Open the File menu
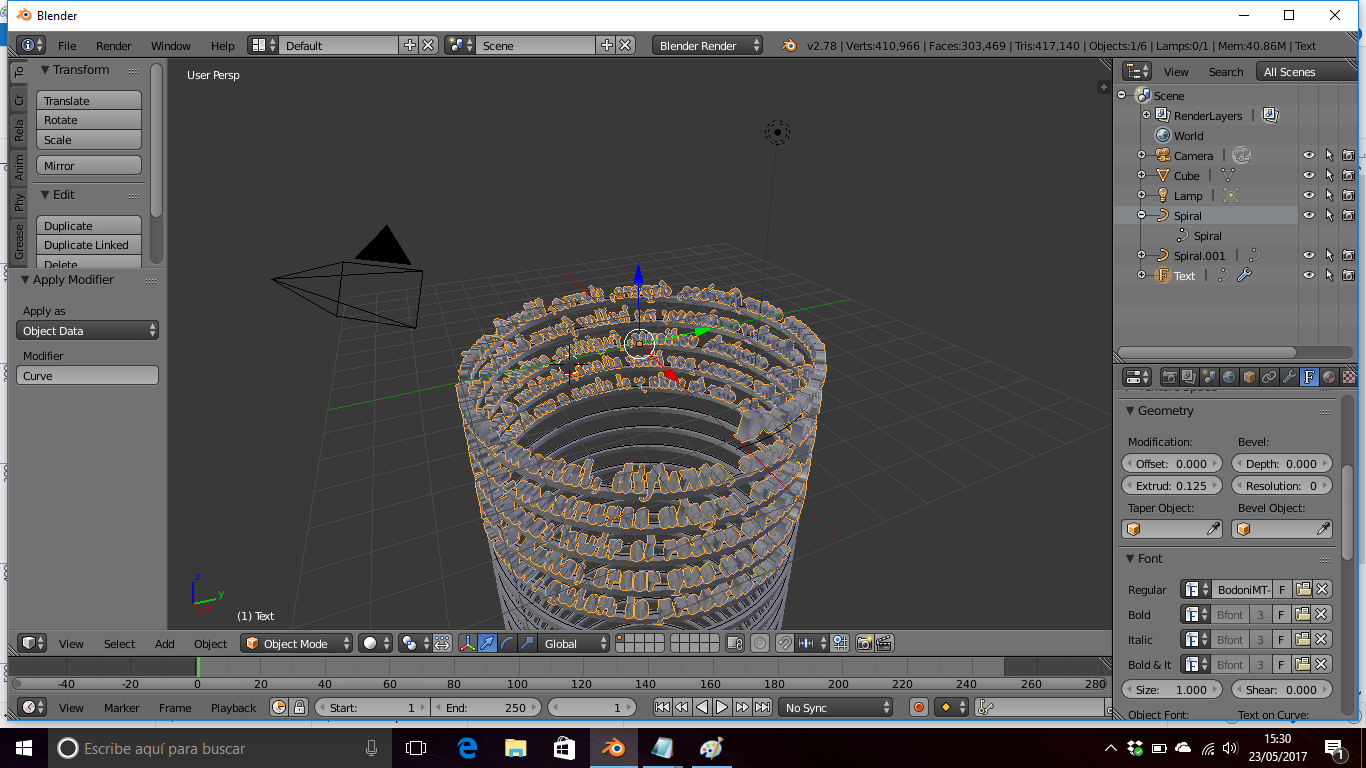Screen dimensions: 1366x768 67,46
